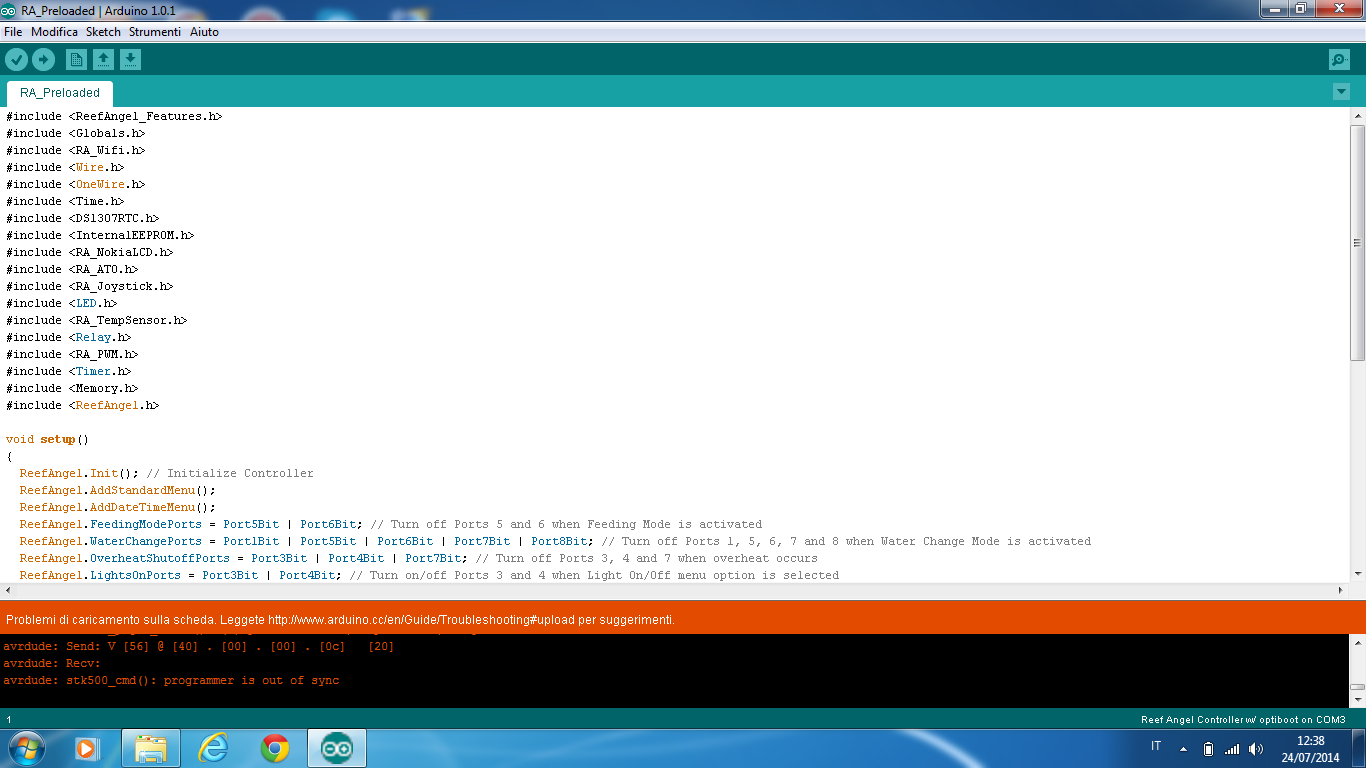Click the OverheatShutoffPorts code line
The height and width of the screenshot is (768, 1366).
(418, 558)
